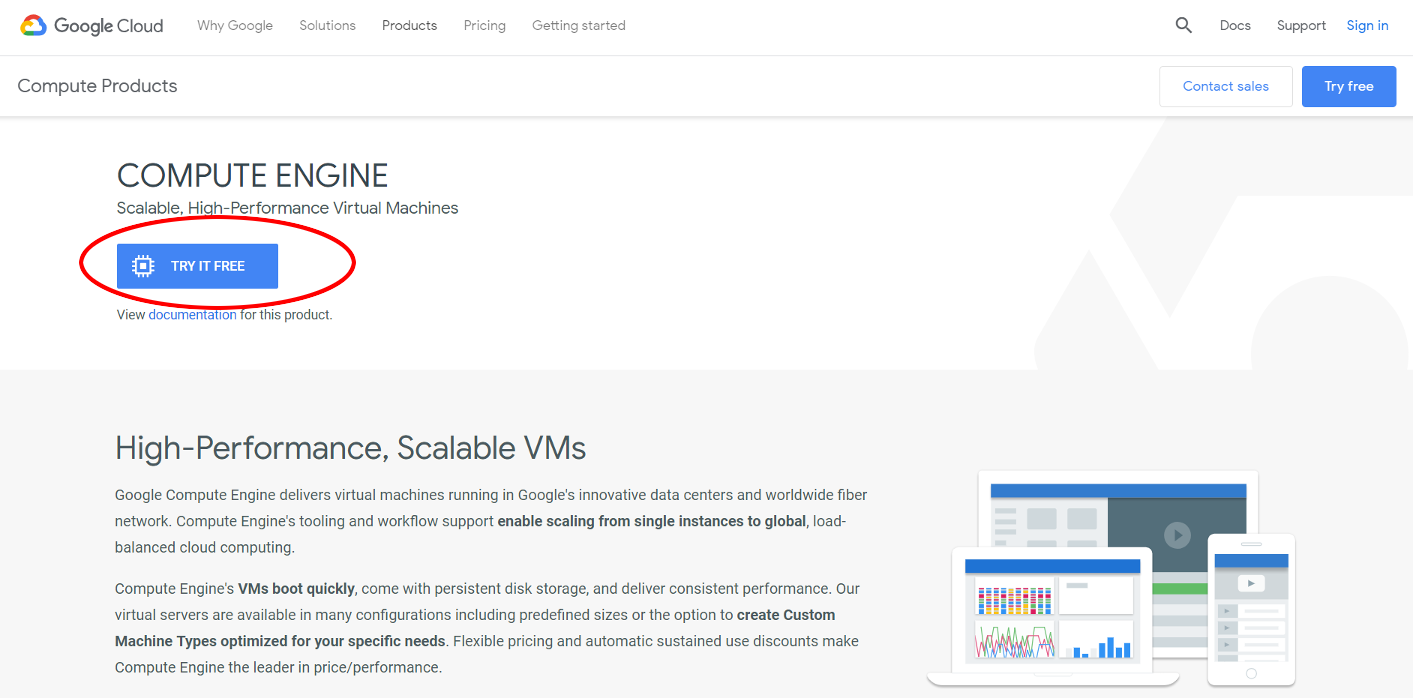Go to the Pricing page
Screen dimensions: 1413x698
pos(485,26)
